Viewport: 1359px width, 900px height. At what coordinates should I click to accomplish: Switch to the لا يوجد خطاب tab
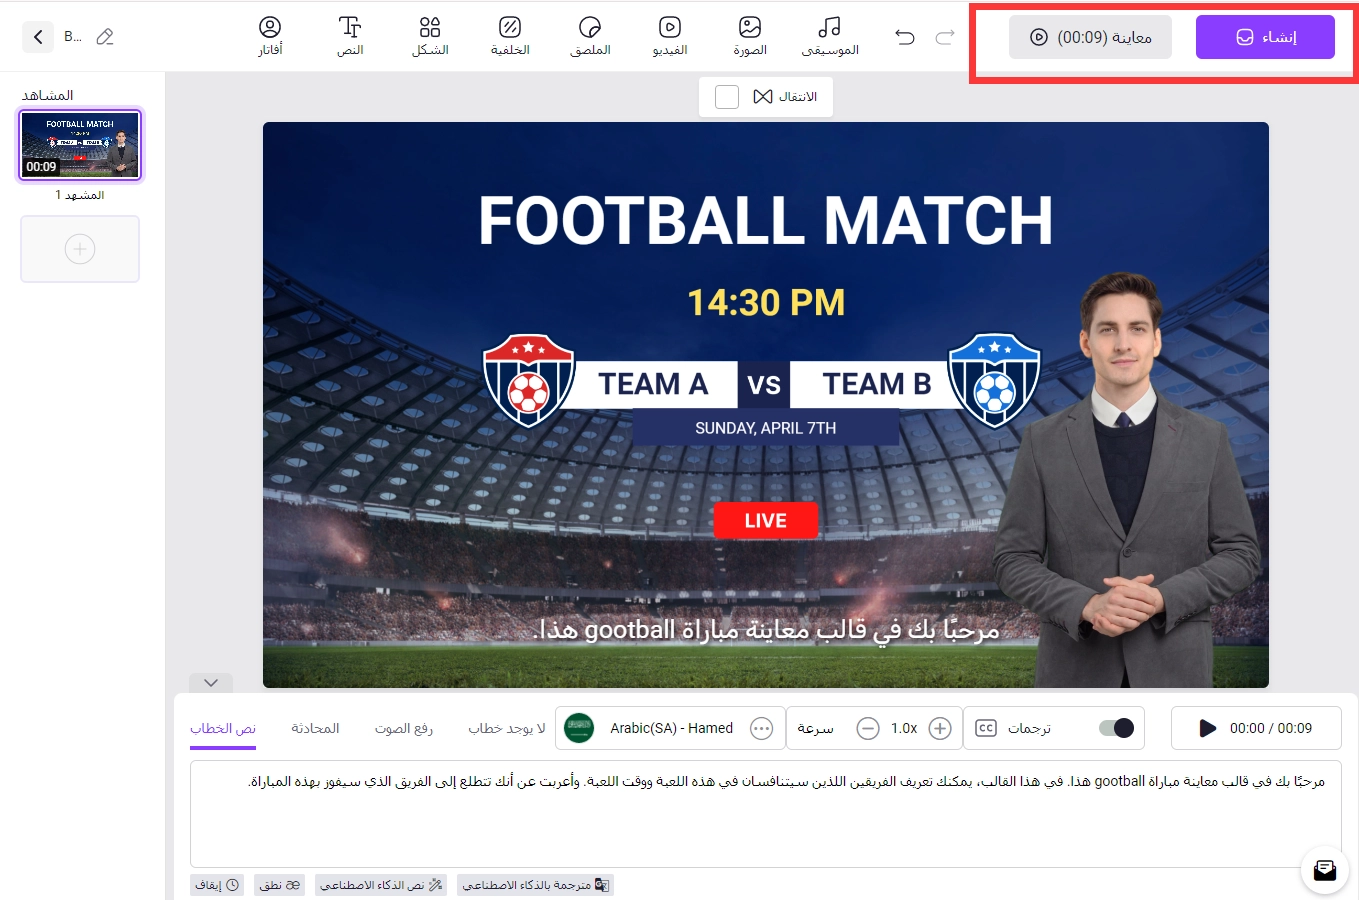pyautogui.click(x=507, y=728)
